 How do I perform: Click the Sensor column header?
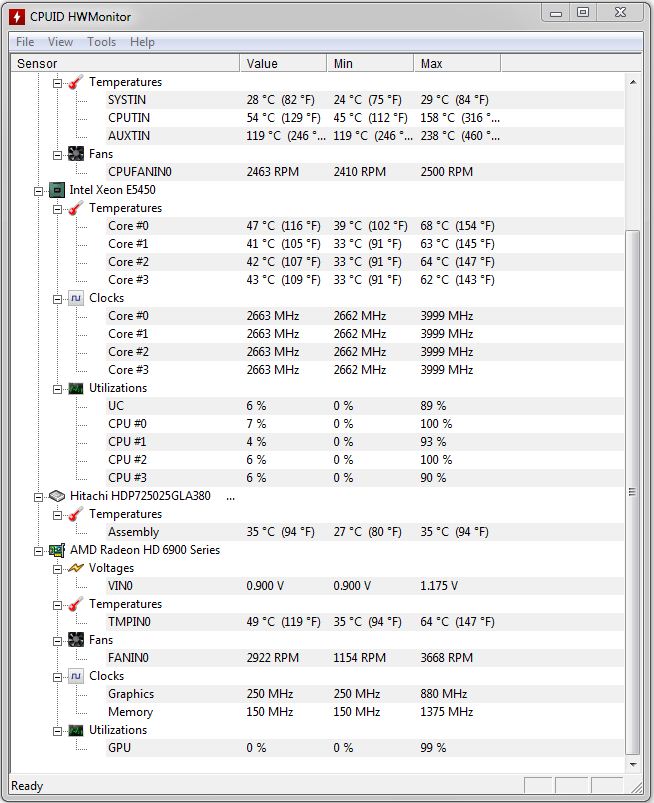tap(125, 64)
